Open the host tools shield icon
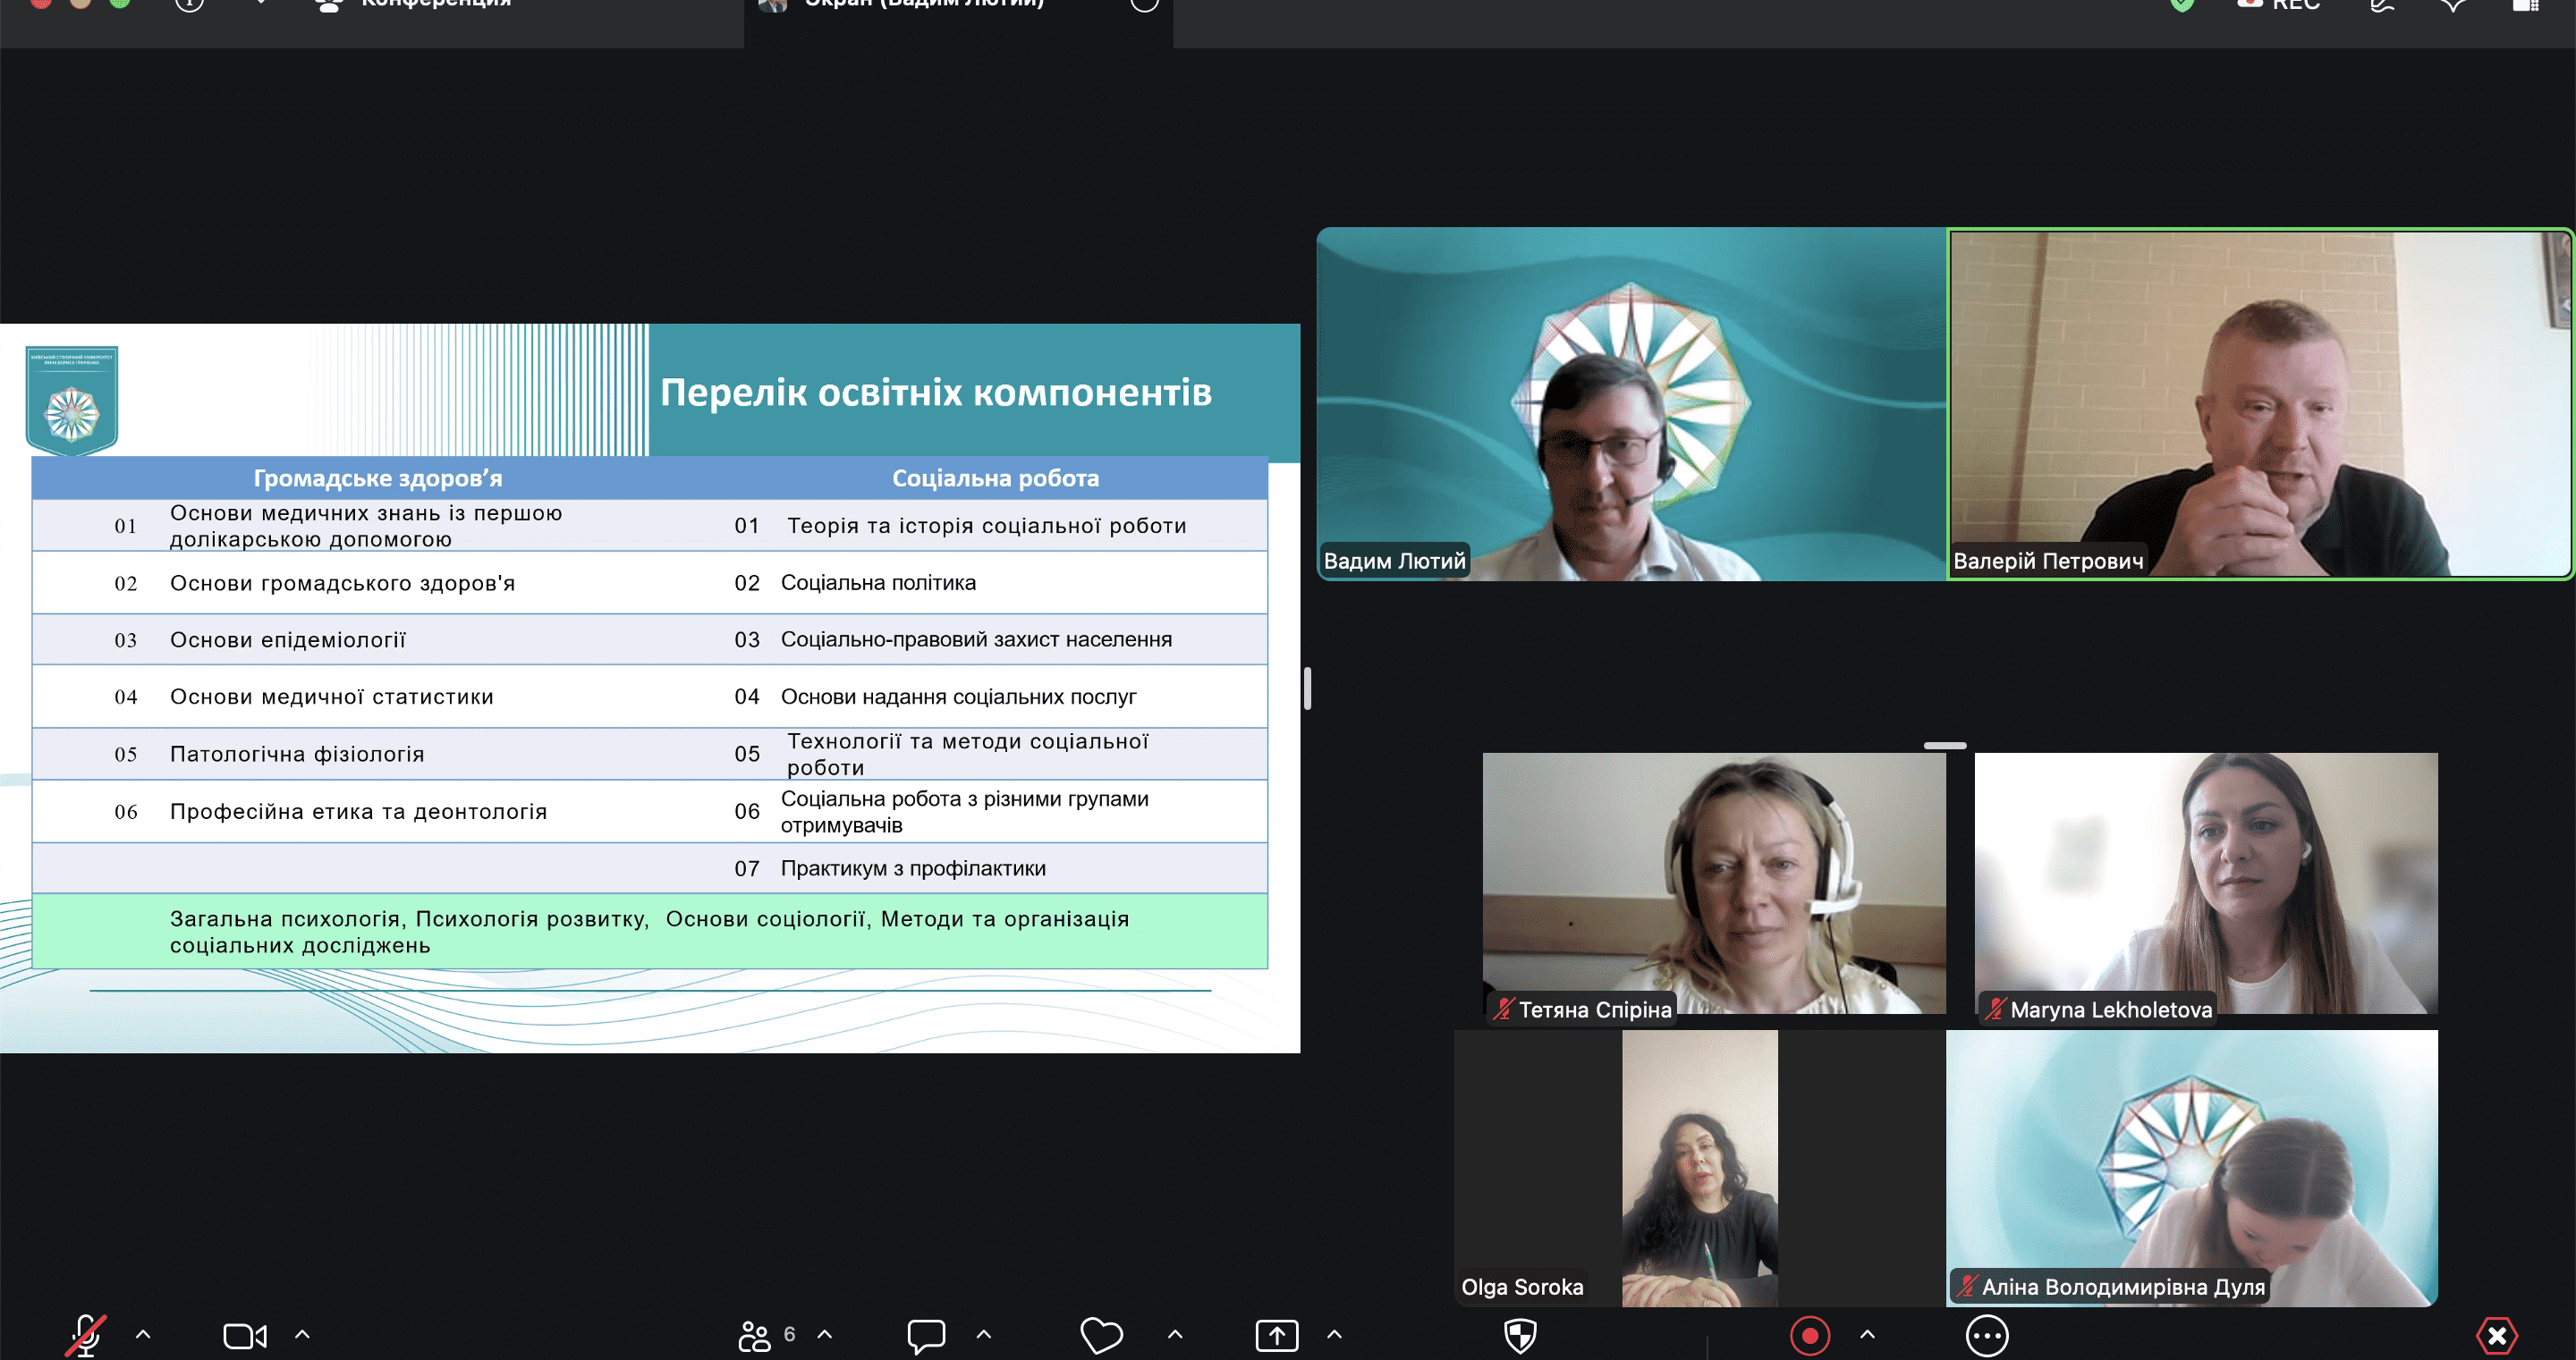This screenshot has width=2576, height=1360. (x=1520, y=1335)
